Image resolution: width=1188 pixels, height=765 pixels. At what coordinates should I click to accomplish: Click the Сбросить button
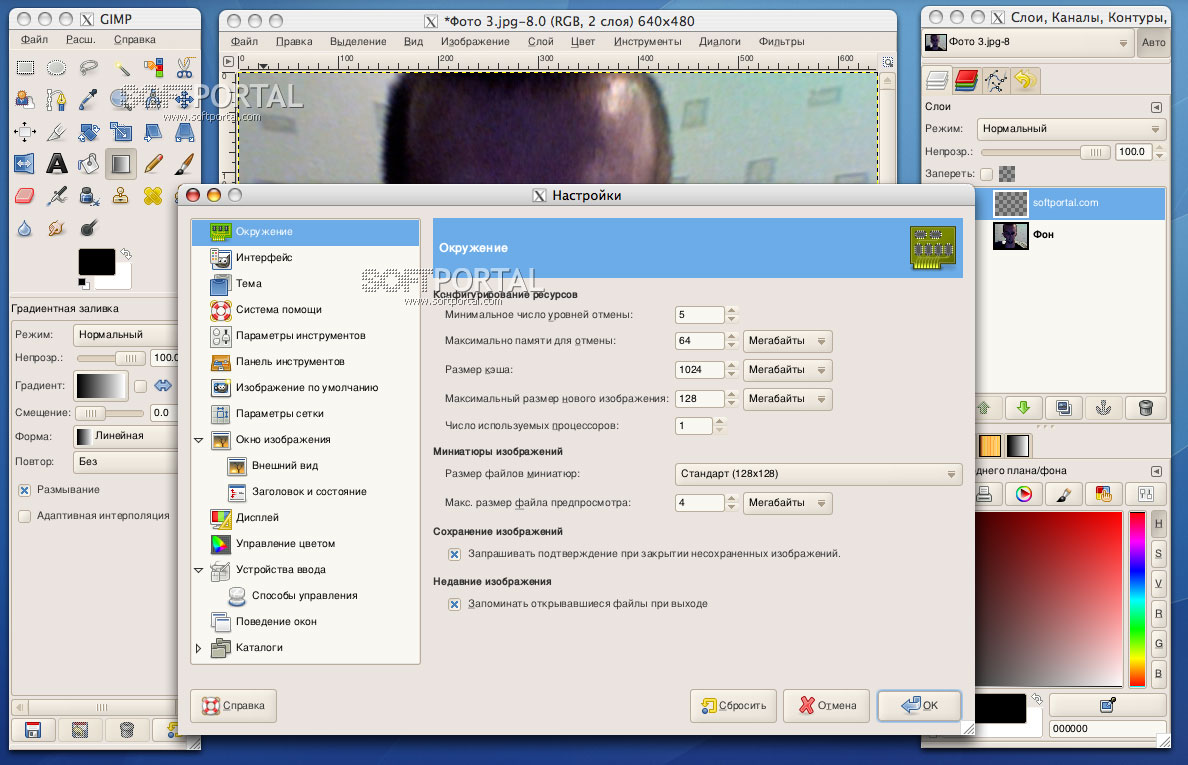click(x=733, y=705)
